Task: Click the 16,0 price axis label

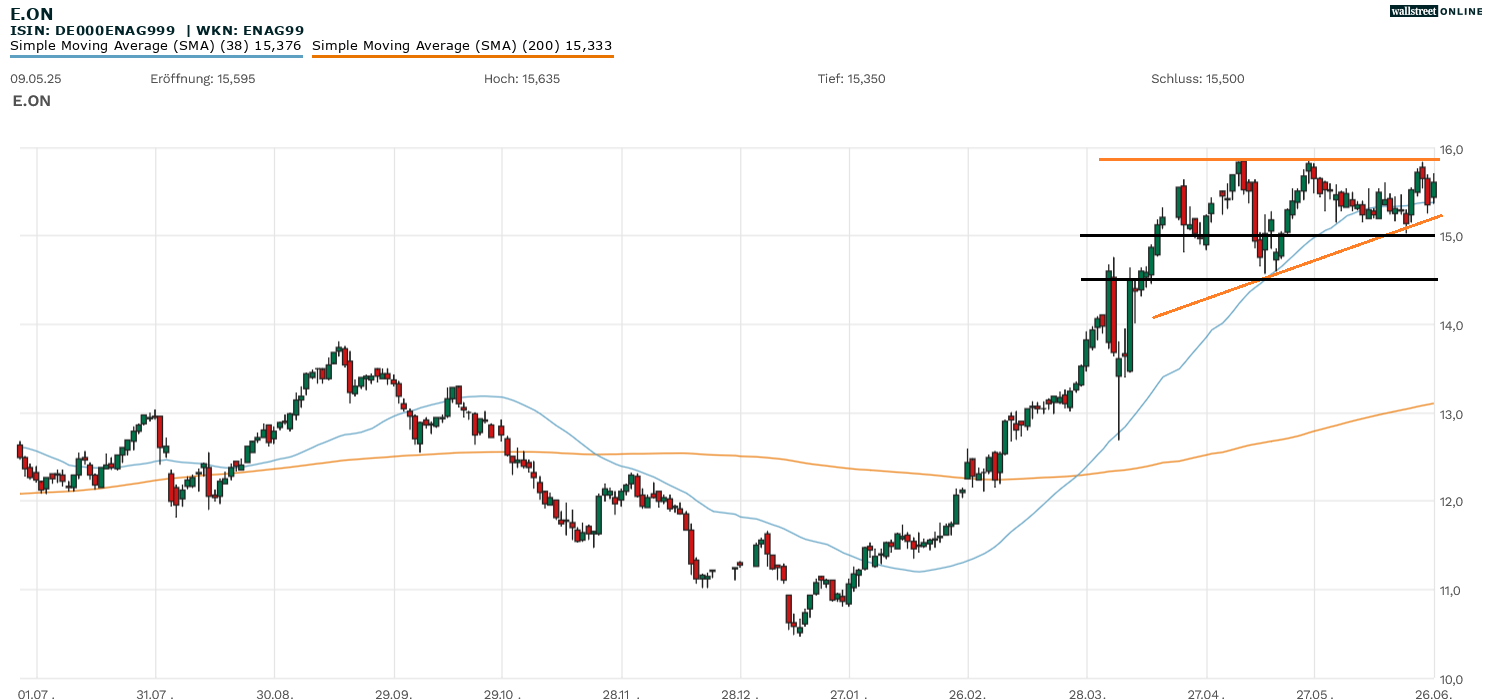Action: coord(1451,150)
